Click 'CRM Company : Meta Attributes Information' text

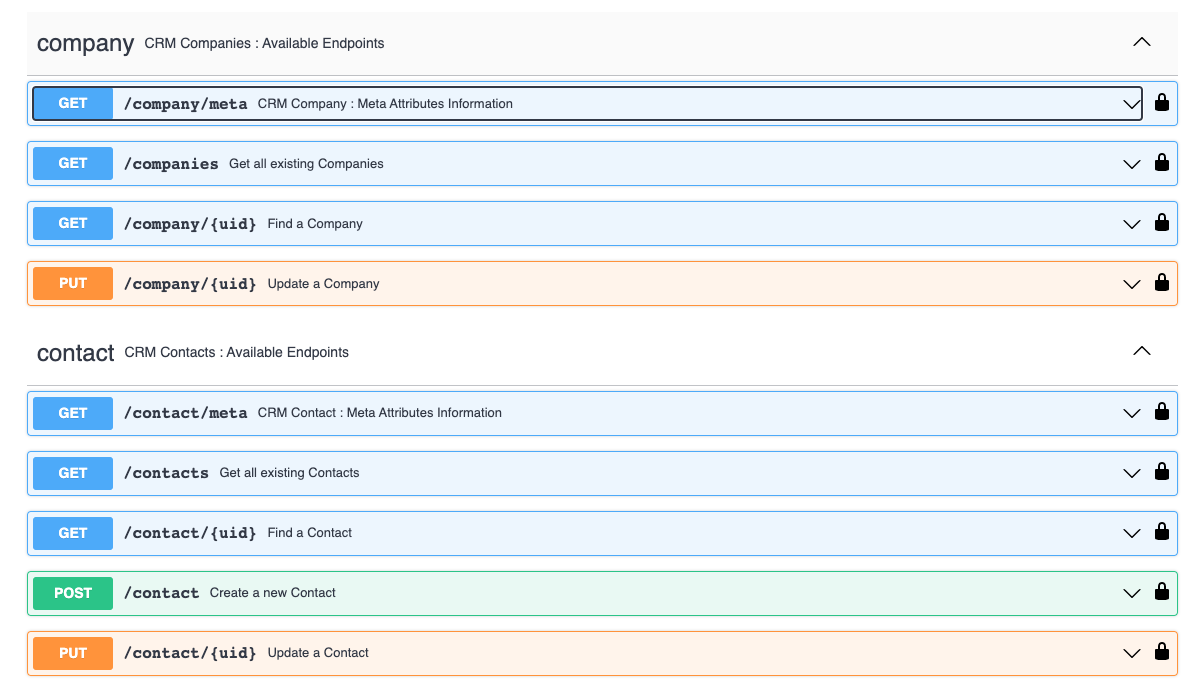(x=385, y=104)
